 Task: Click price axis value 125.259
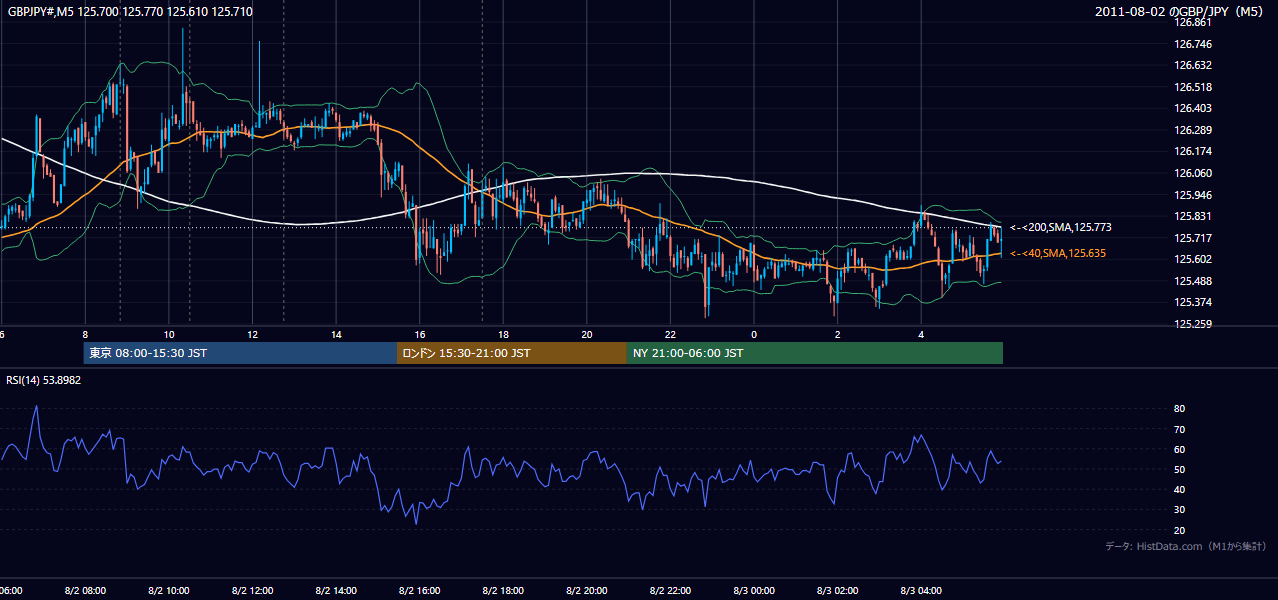[x=1194, y=324]
